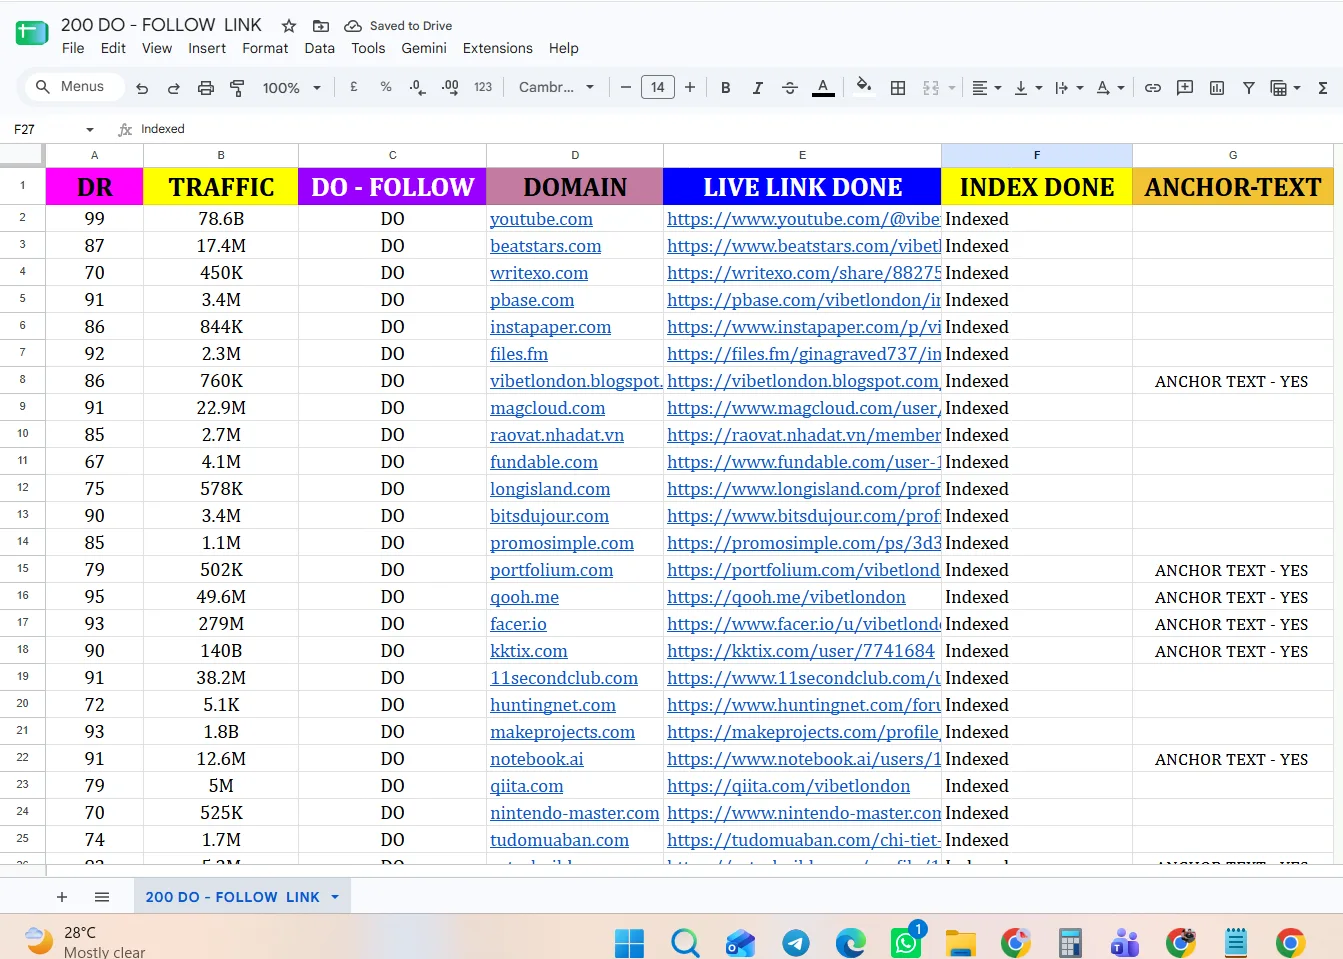1343x959 pixels.
Task: Click the Redo icon
Action: click(x=174, y=88)
